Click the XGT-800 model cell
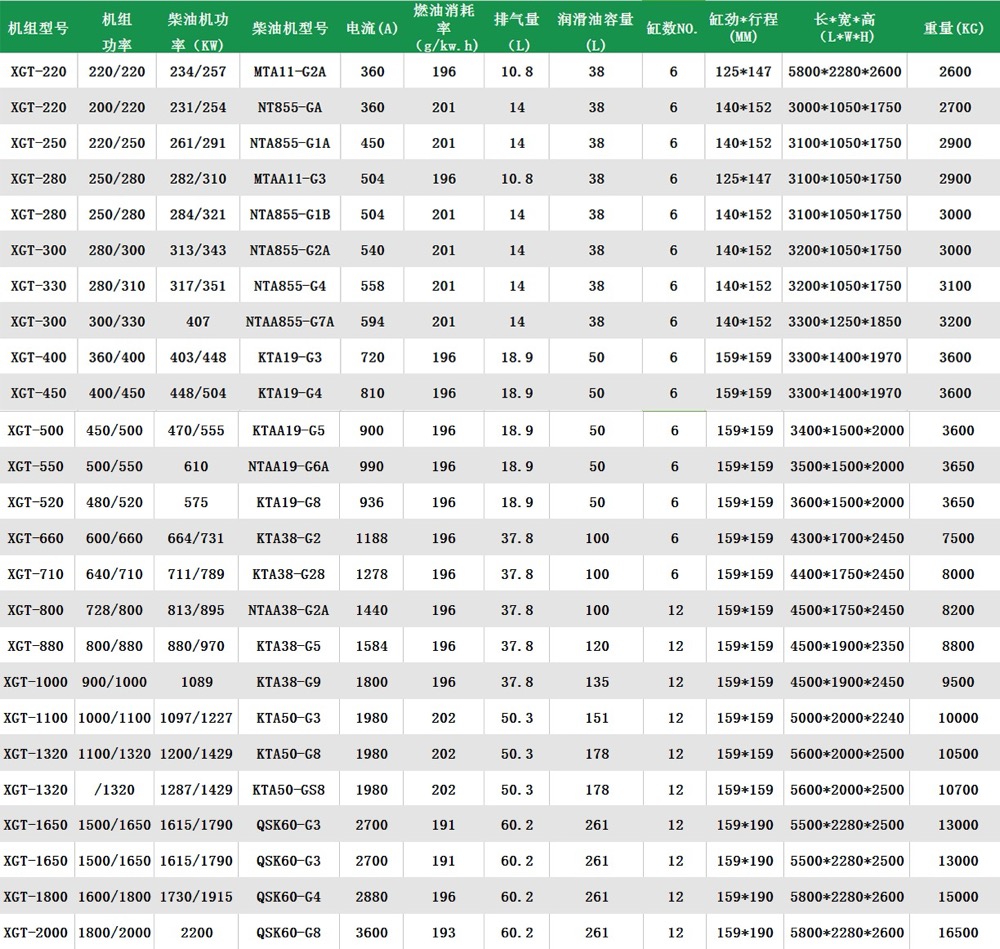This screenshot has width=1000, height=949. pyautogui.click(x=36, y=610)
